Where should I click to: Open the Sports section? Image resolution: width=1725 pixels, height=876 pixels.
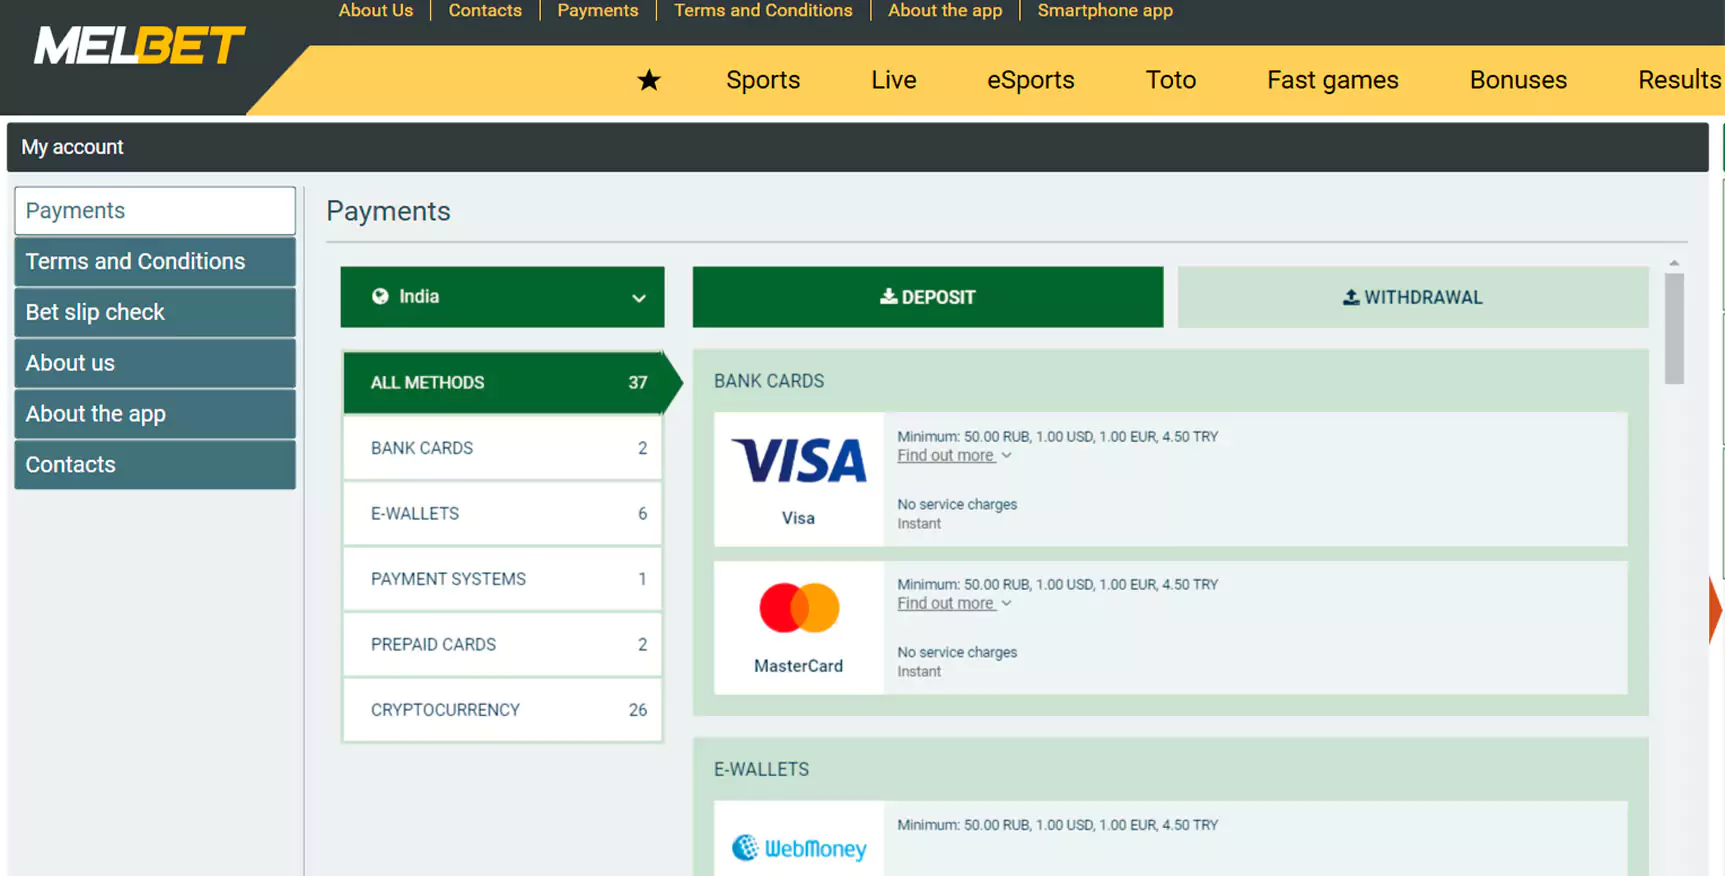click(763, 80)
